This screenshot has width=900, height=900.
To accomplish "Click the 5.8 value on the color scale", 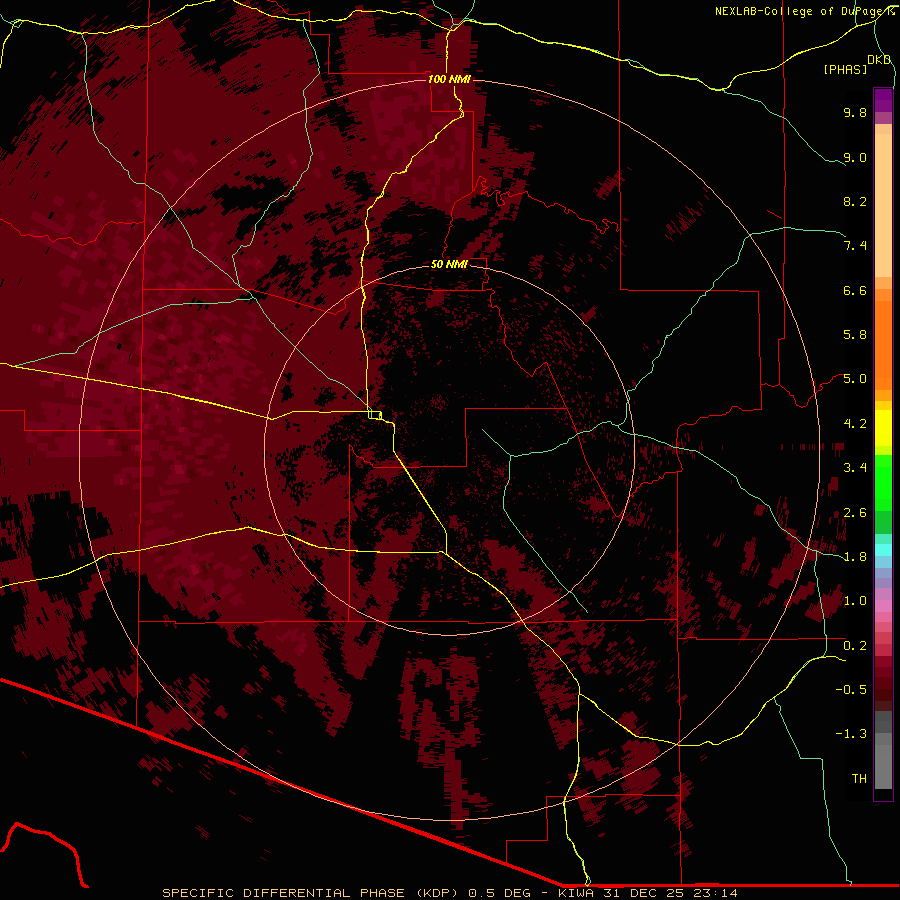I will [x=855, y=335].
